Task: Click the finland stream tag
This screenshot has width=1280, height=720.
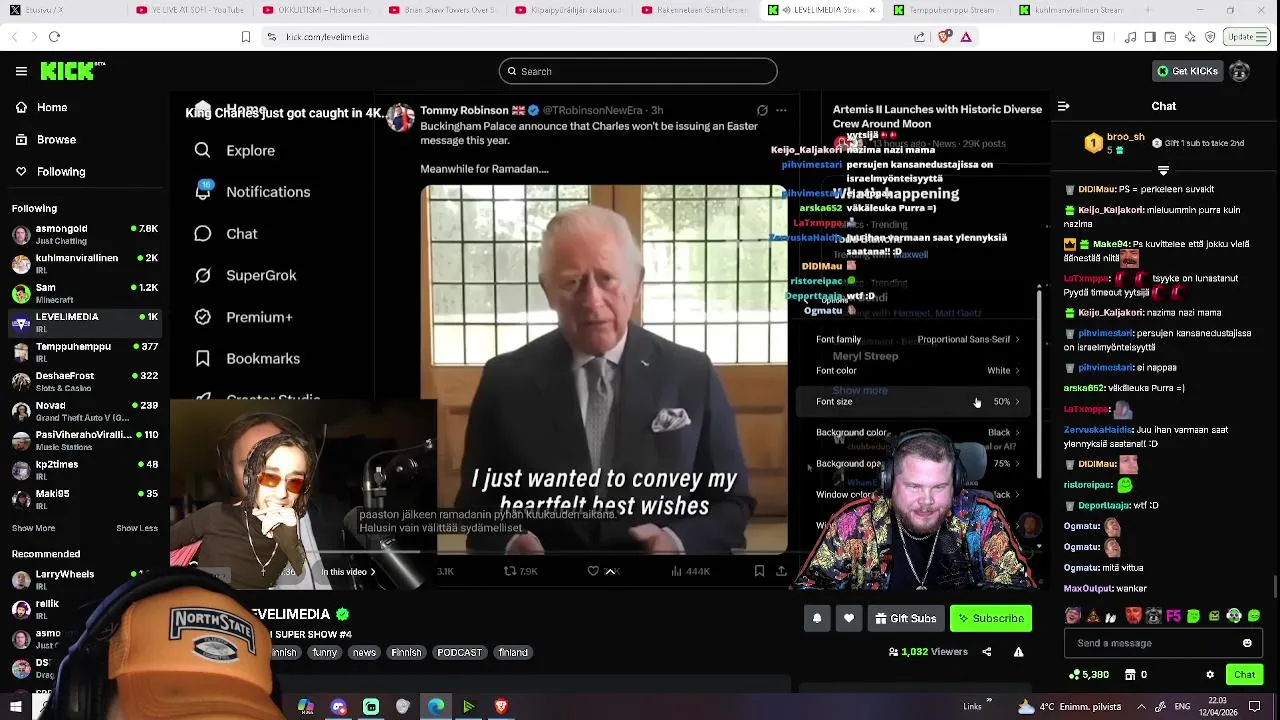Action: pyautogui.click(x=513, y=652)
